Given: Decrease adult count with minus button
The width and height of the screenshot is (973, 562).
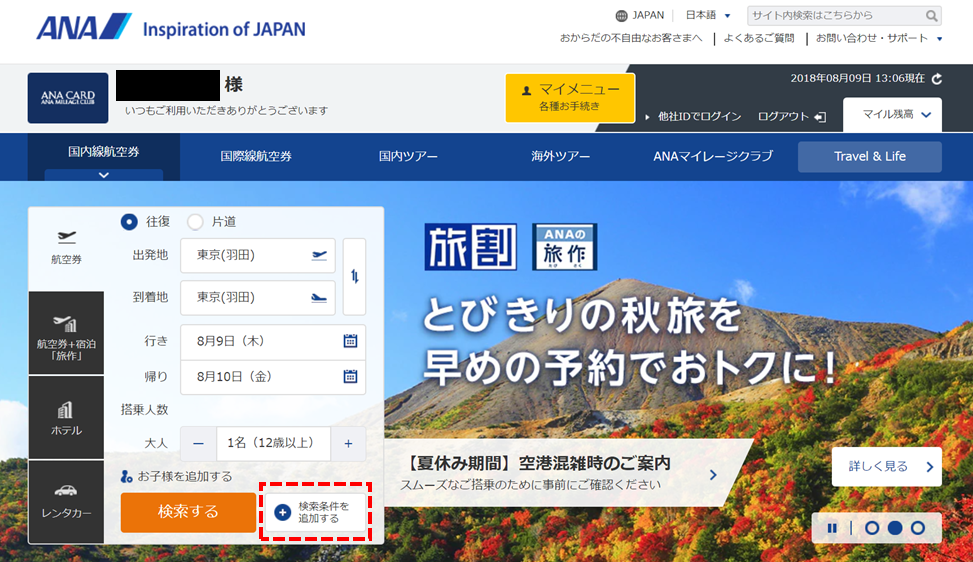Looking at the screenshot, I should 199,444.
